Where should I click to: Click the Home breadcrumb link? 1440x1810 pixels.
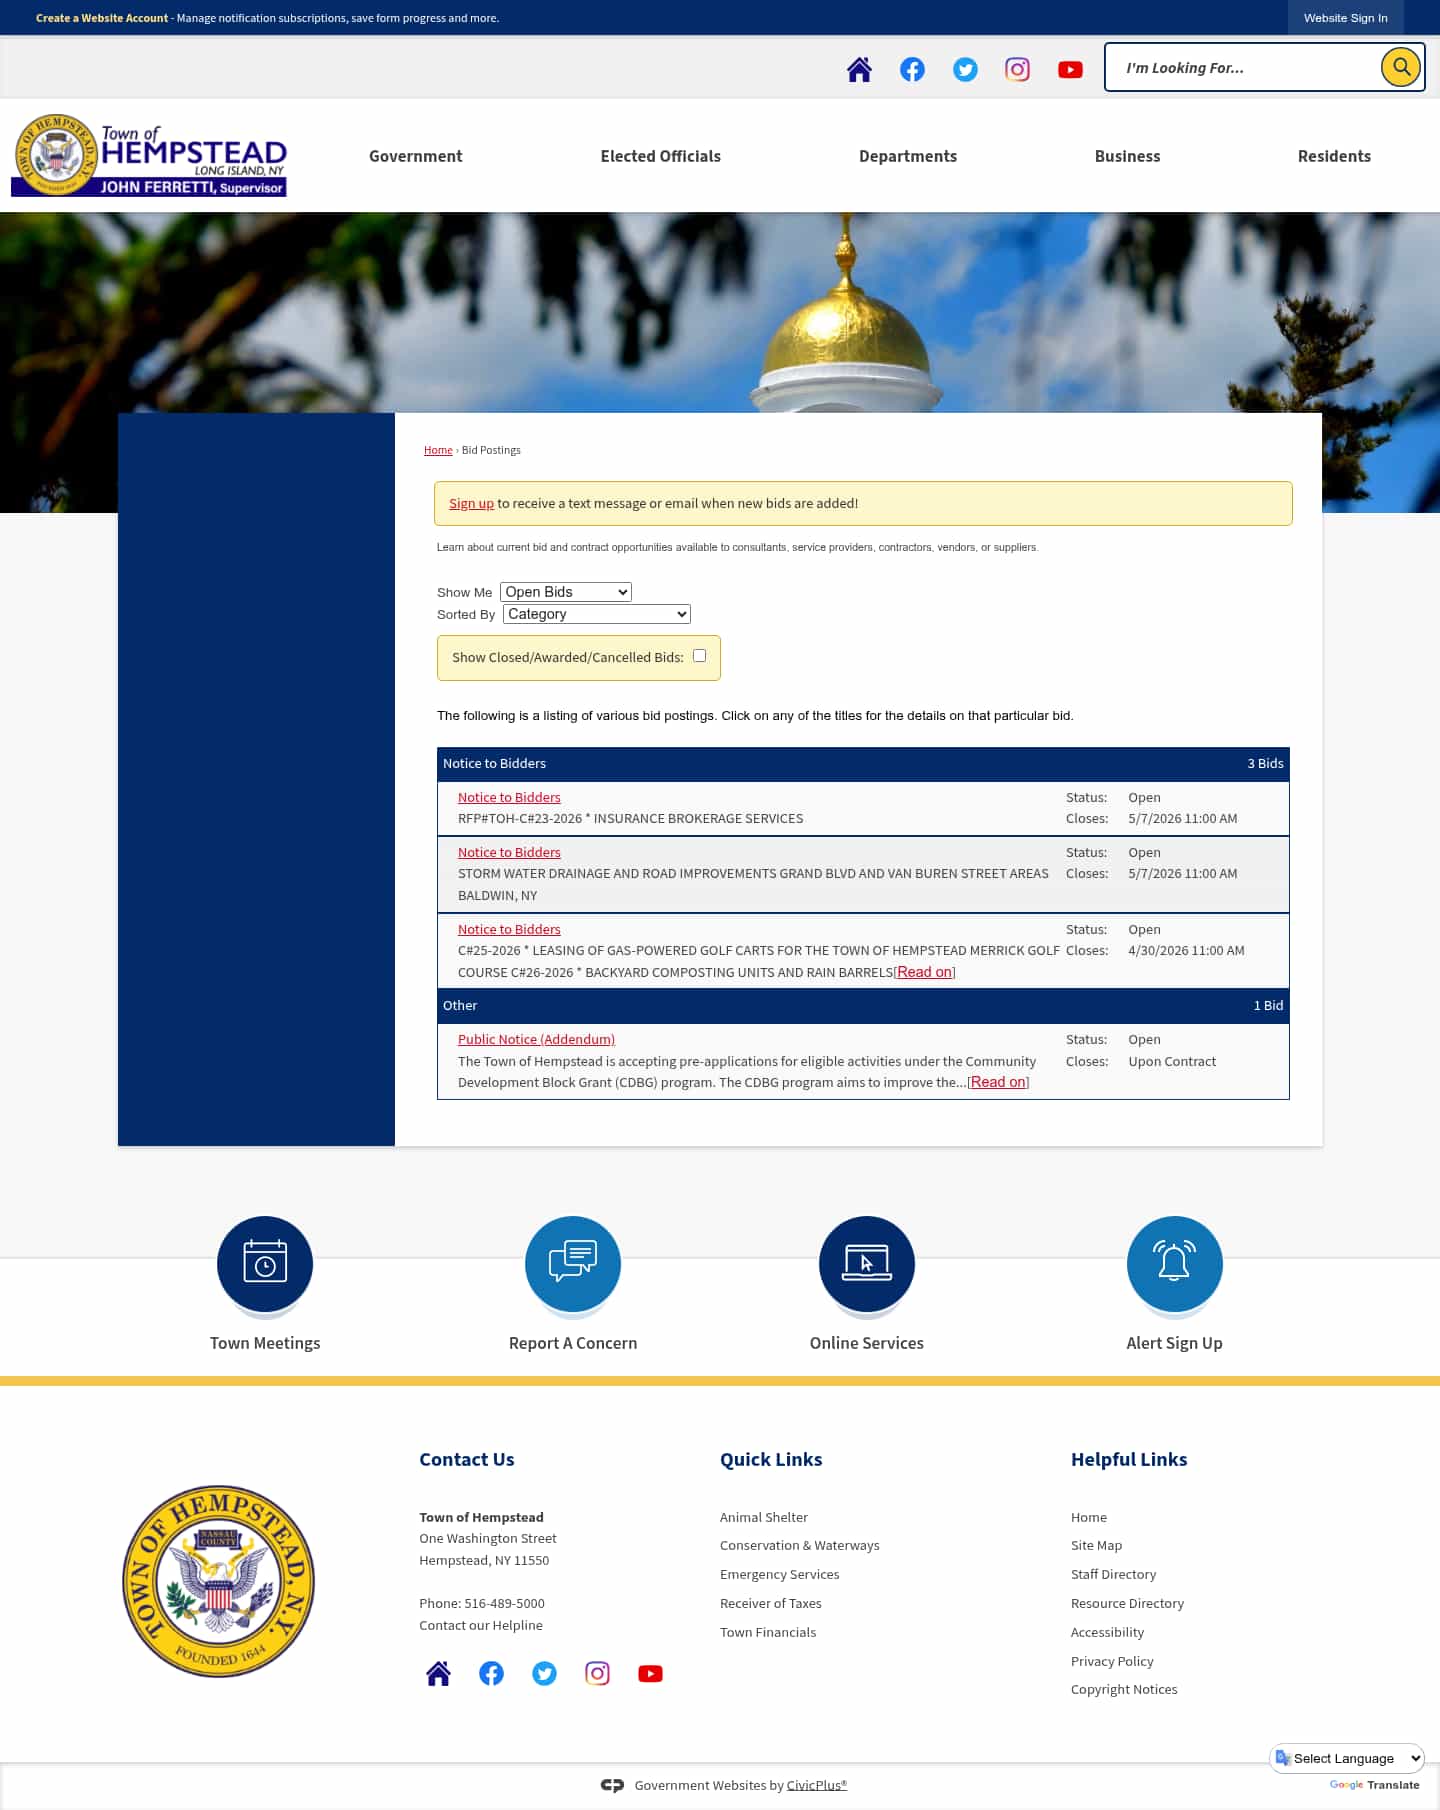(x=438, y=450)
